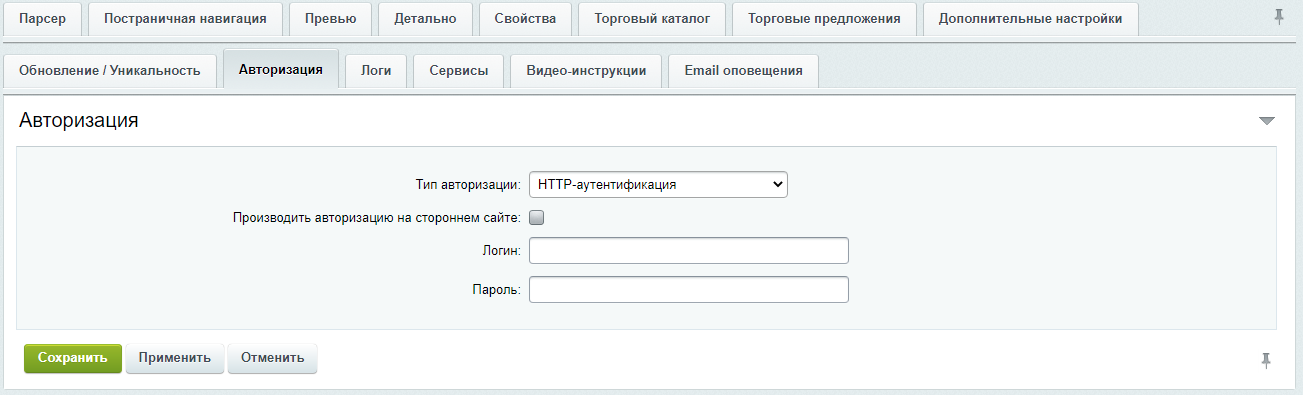This screenshot has width=1303, height=395.
Task: Enable authorization on third-party site checkbox
Action: pos(536,217)
